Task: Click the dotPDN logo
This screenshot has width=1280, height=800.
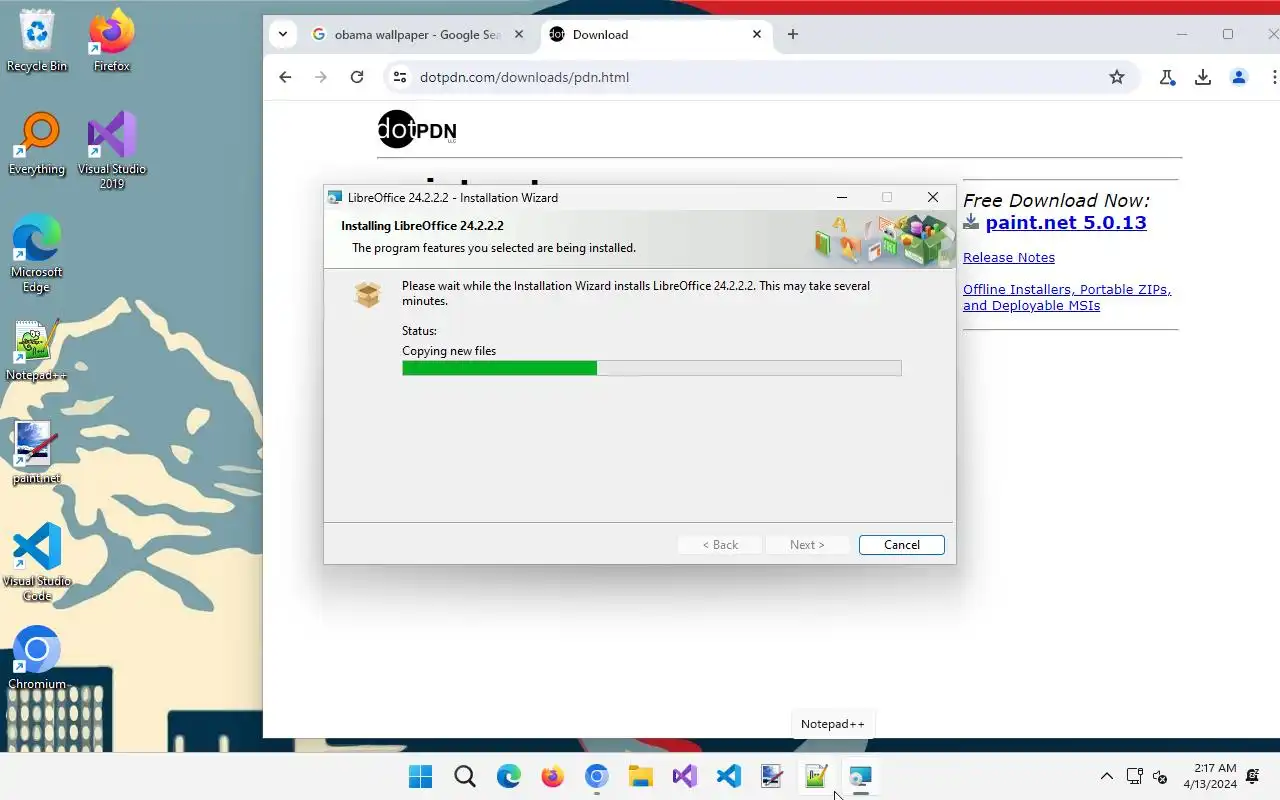Action: 417,129
